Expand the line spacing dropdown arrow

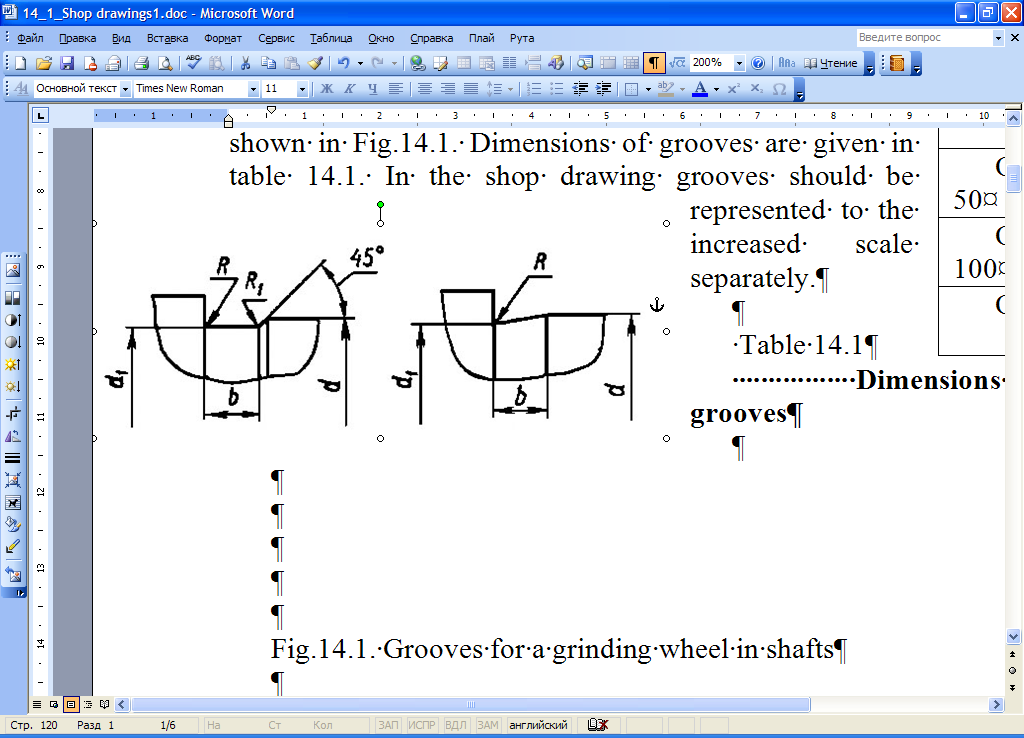(x=510, y=89)
